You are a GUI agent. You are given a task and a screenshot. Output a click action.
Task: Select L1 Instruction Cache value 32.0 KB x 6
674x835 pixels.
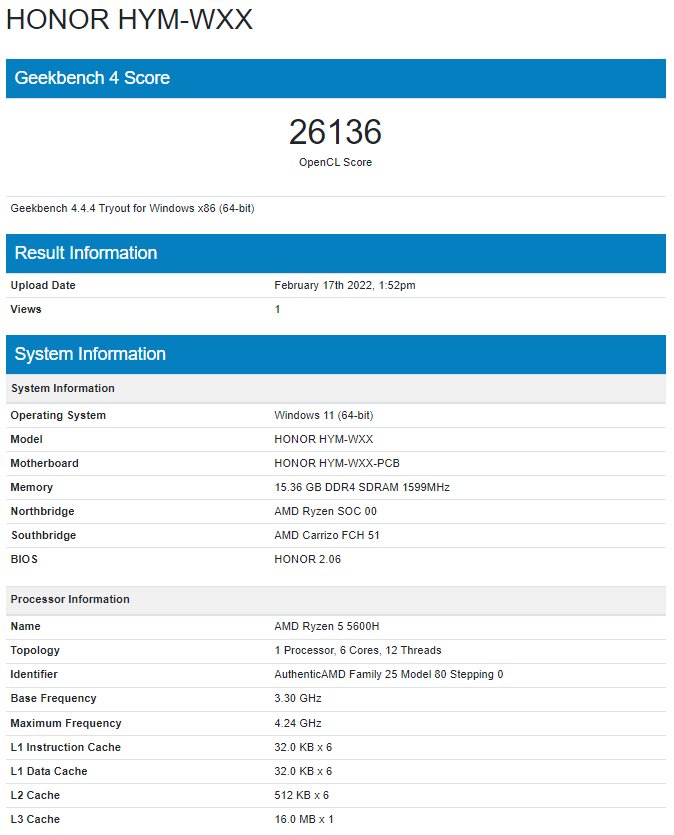303,747
